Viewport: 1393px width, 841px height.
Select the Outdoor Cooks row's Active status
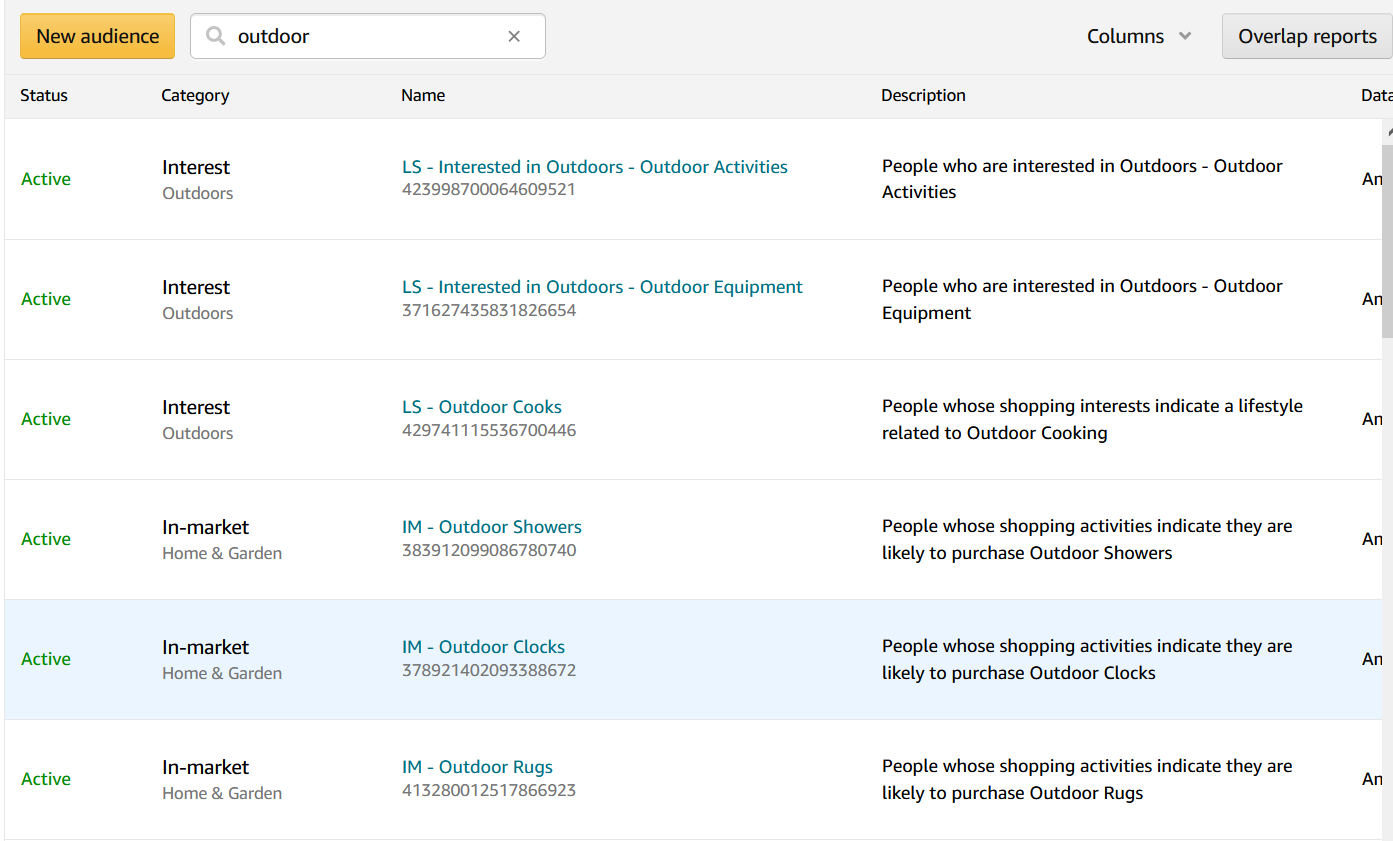46,419
